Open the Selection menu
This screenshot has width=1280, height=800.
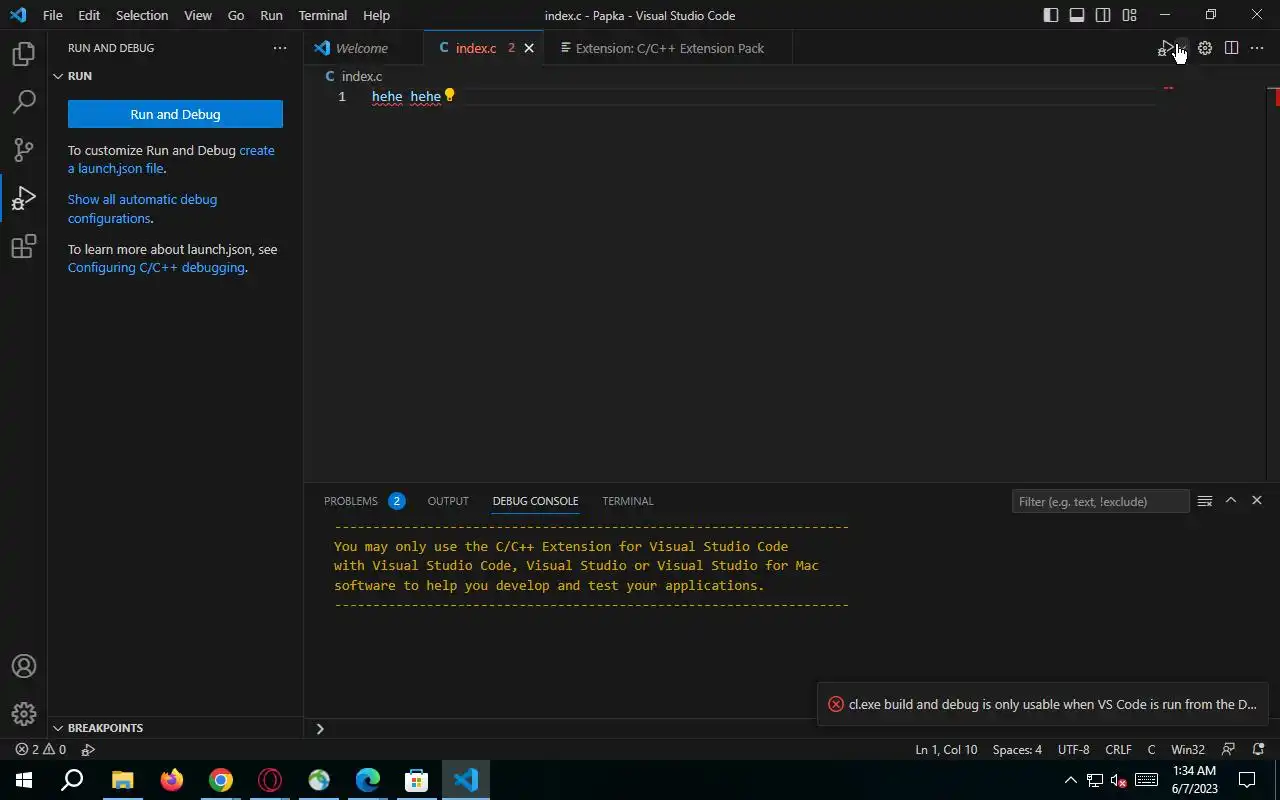tap(142, 15)
